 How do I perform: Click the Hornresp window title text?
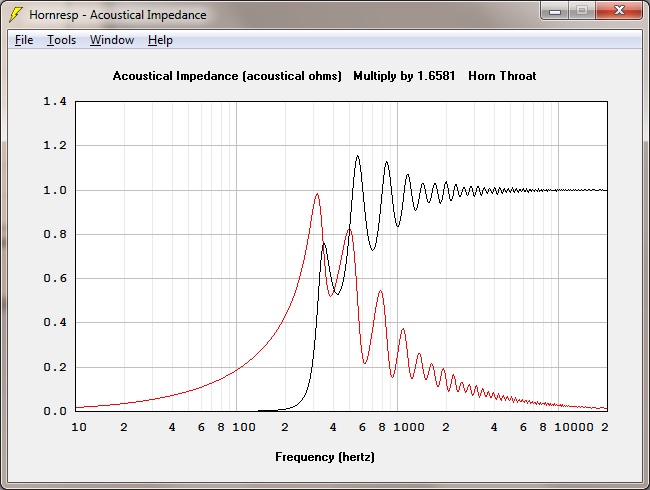[118, 15]
